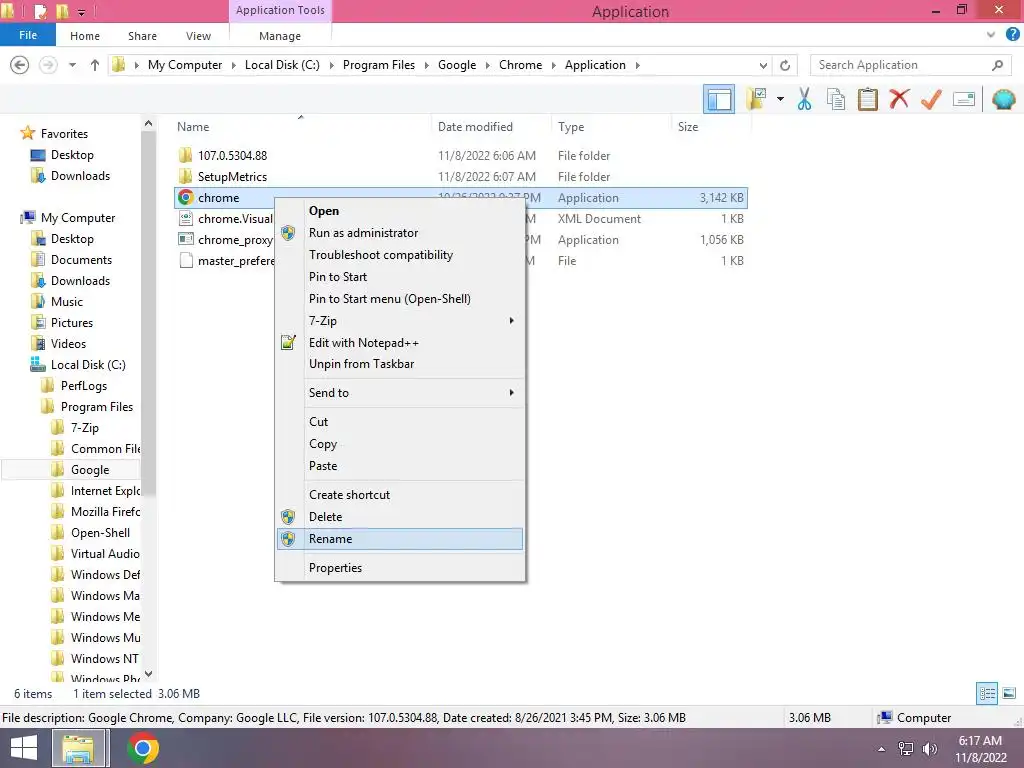1024x768 pixels.
Task: Open the recent locations dropdown arrow
Action: coord(72,65)
